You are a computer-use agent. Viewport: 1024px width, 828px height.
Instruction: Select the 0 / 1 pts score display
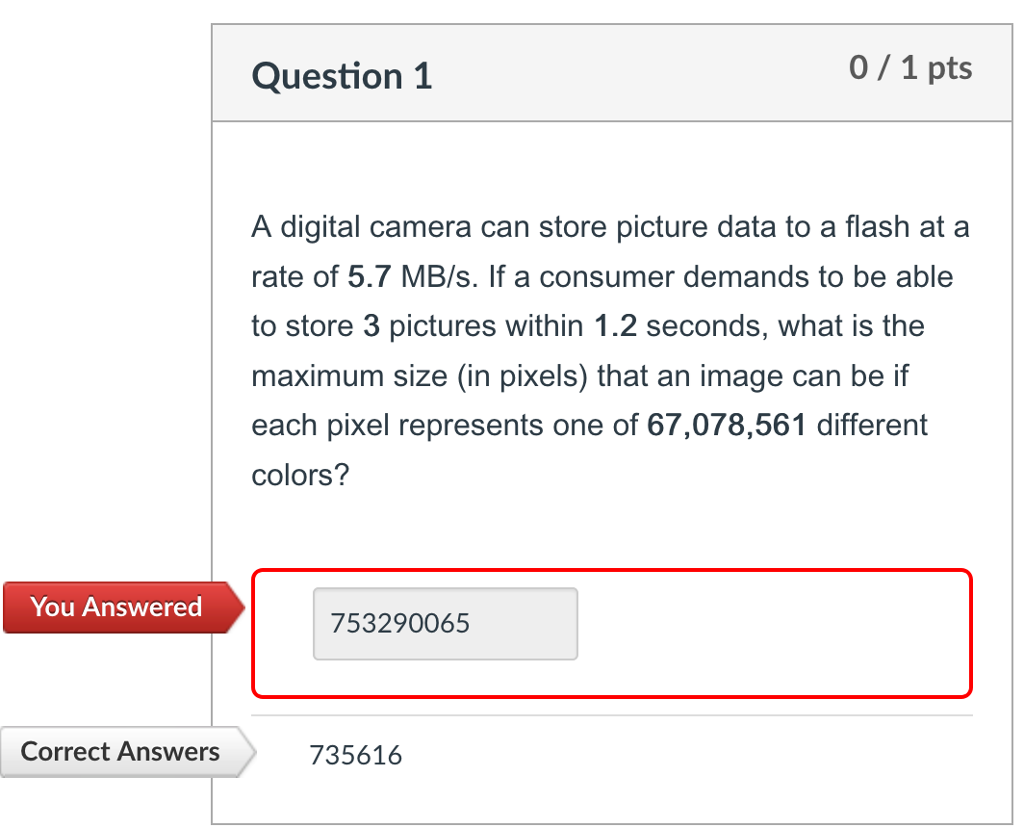pos(911,68)
